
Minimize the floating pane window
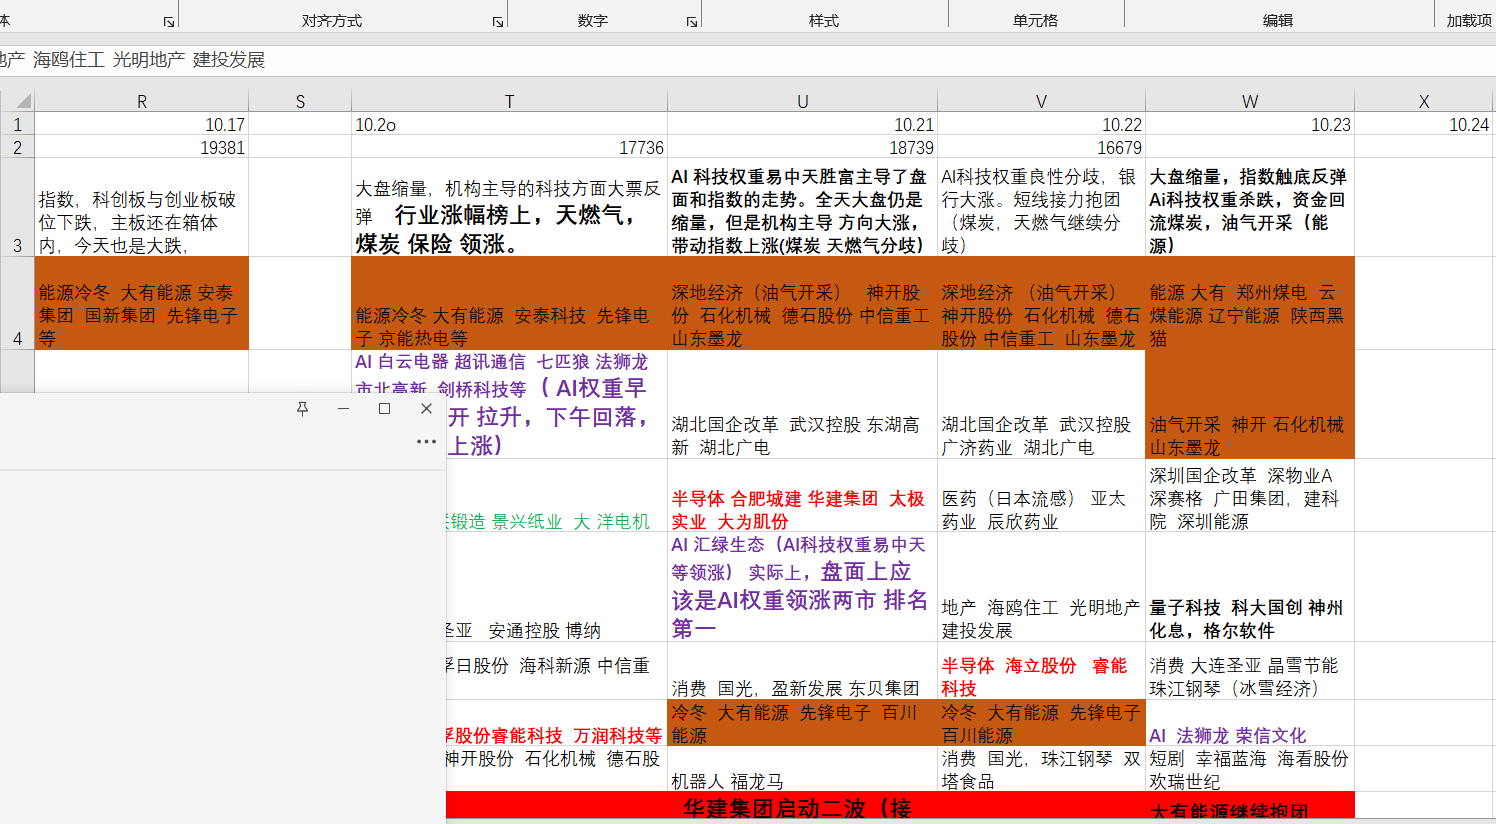[x=343, y=409]
